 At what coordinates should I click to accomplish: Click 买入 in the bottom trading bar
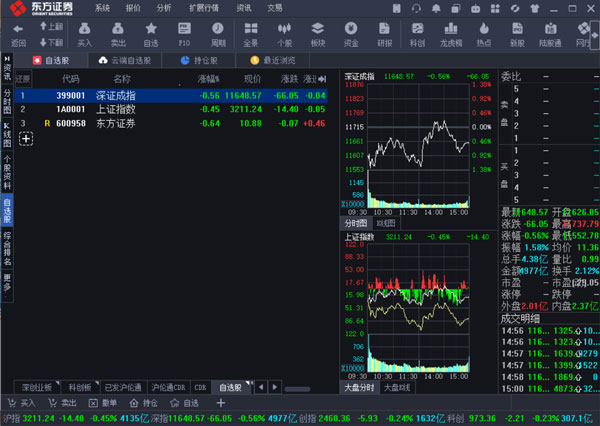coord(22,403)
